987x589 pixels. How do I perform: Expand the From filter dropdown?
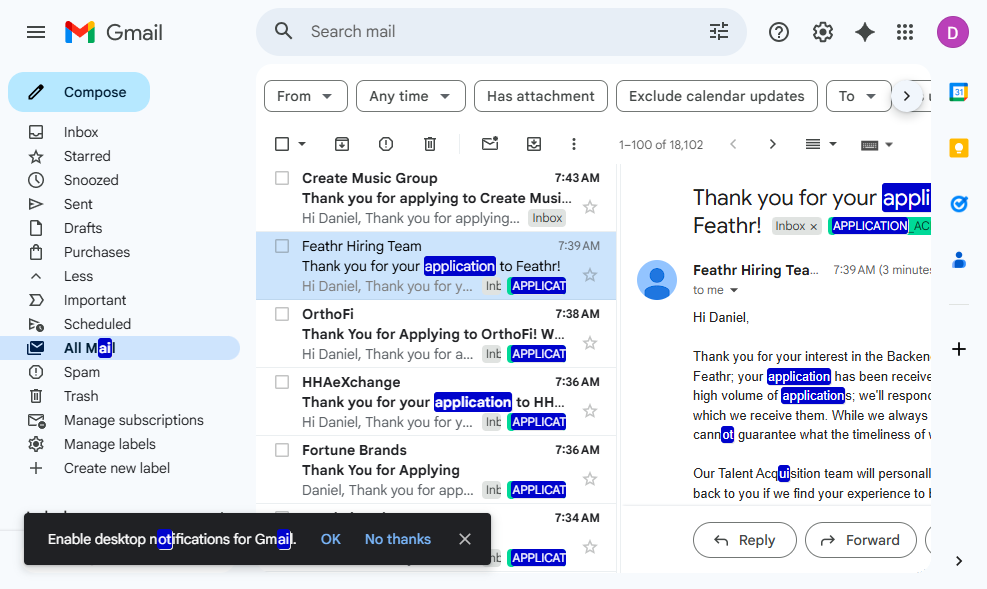306,96
